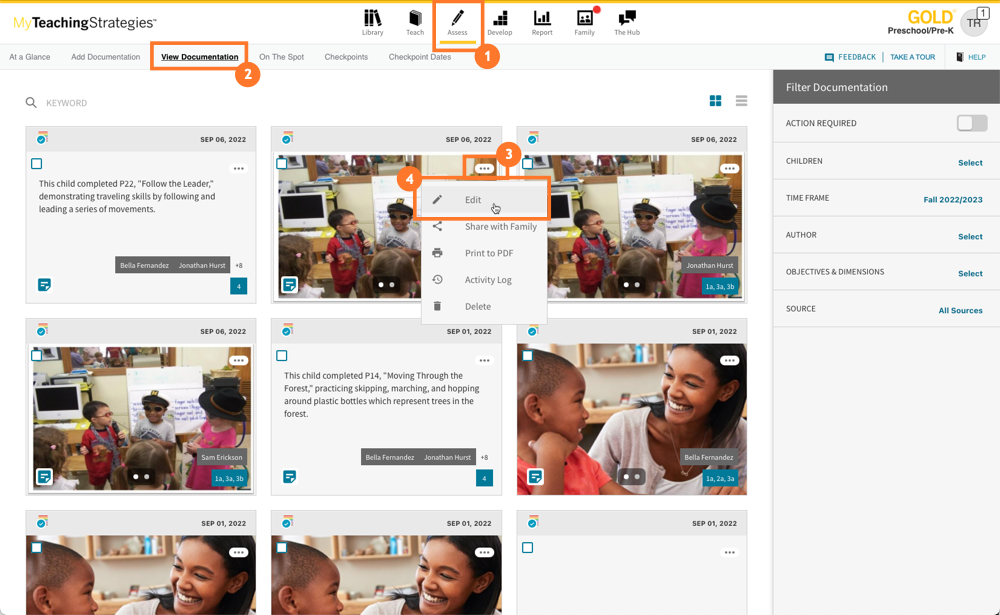Check the box on the P22 documentation card

[x=37, y=164]
